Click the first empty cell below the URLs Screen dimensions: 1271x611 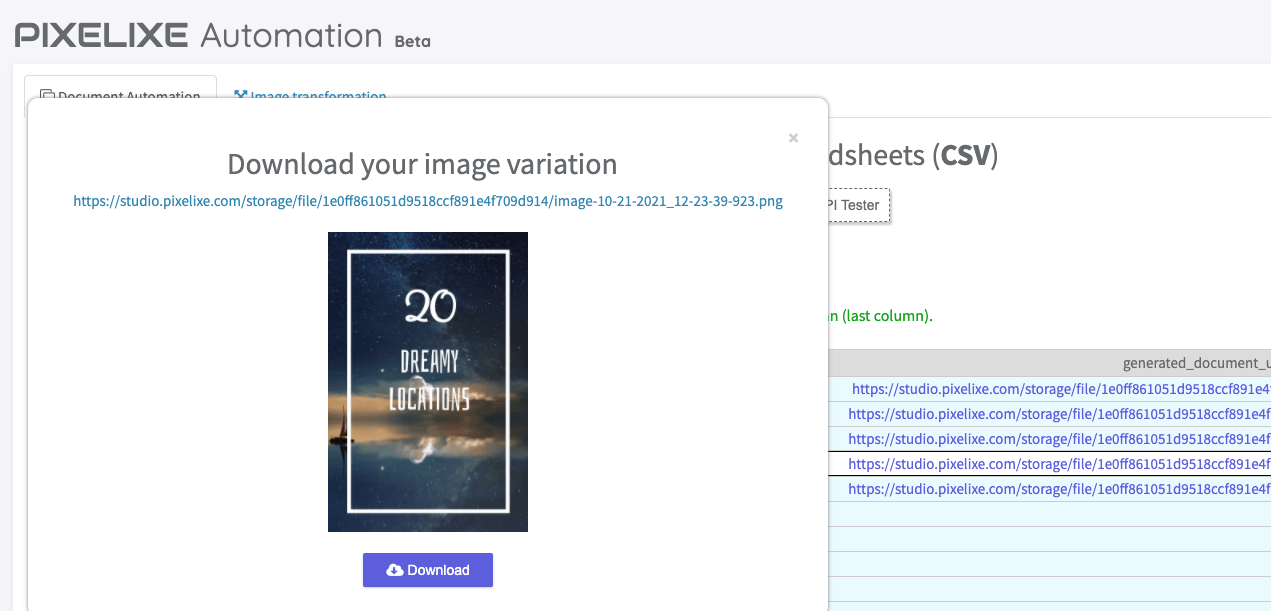pos(1050,514)
